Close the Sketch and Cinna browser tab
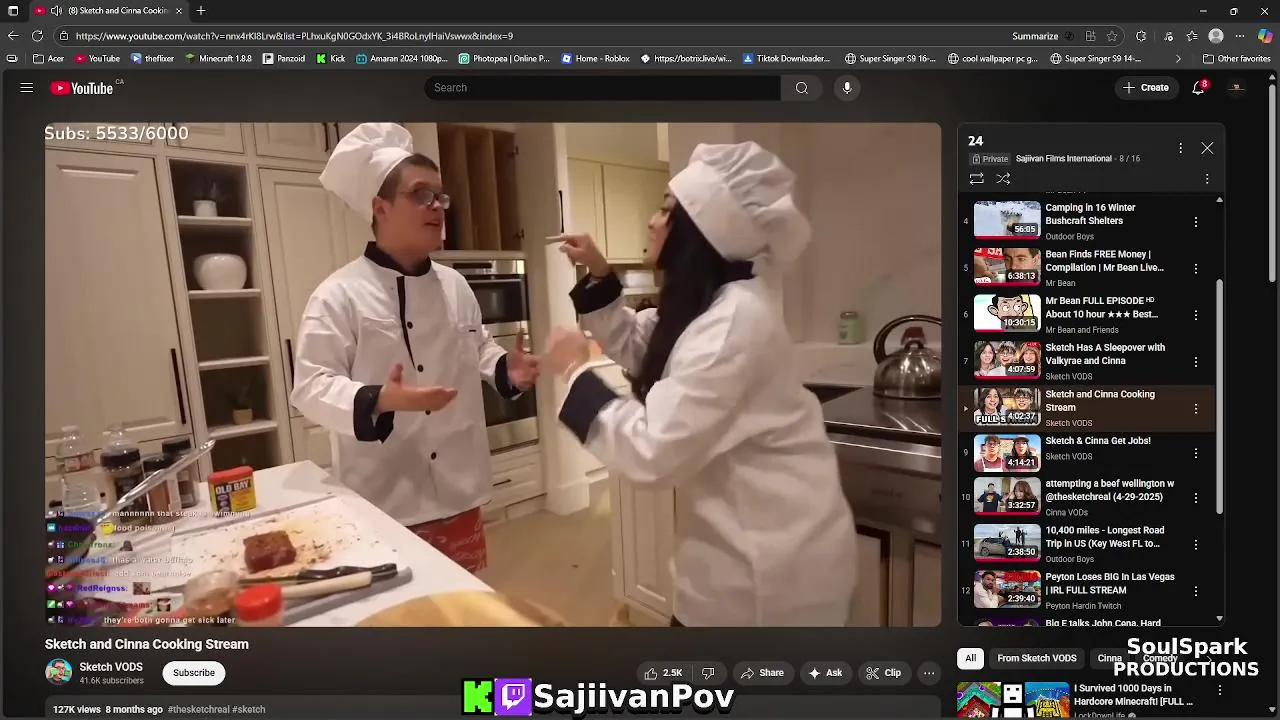Image resolution: width=1280 pixels, height=720 pixels. (179, 11)
